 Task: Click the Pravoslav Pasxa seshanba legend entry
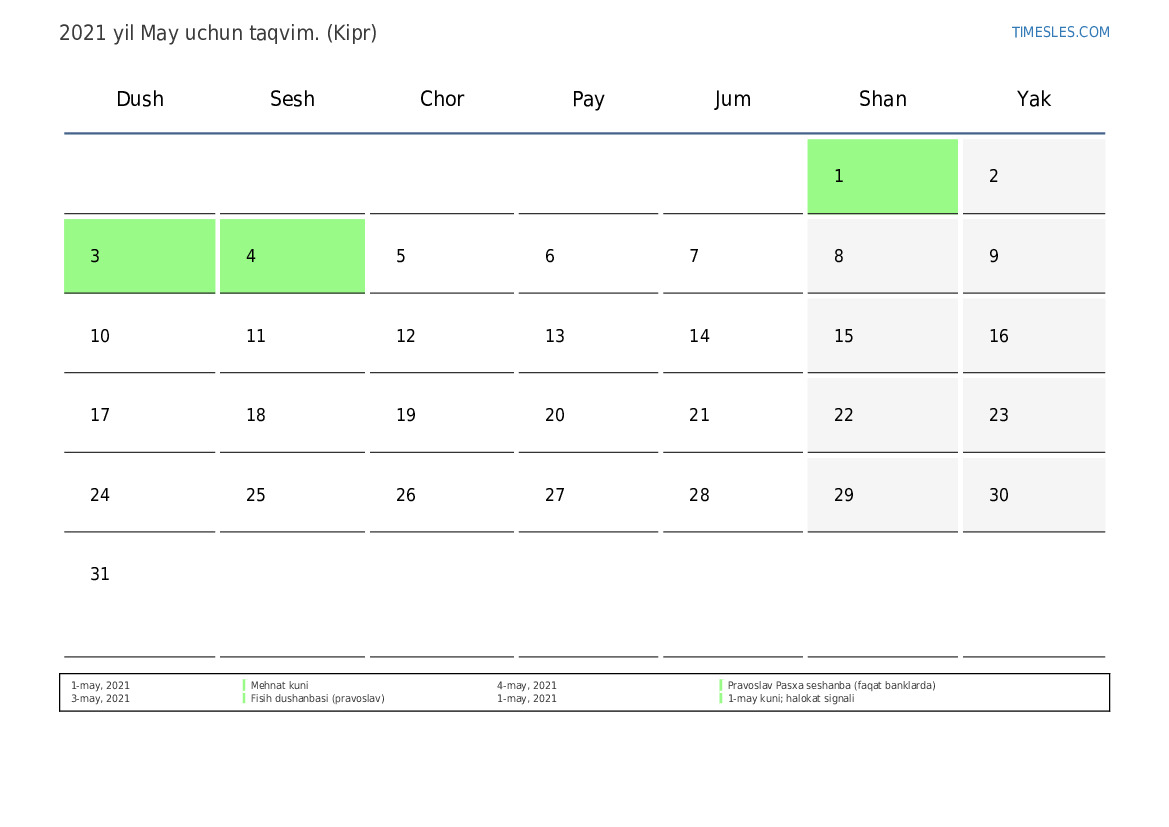point(831,686)
